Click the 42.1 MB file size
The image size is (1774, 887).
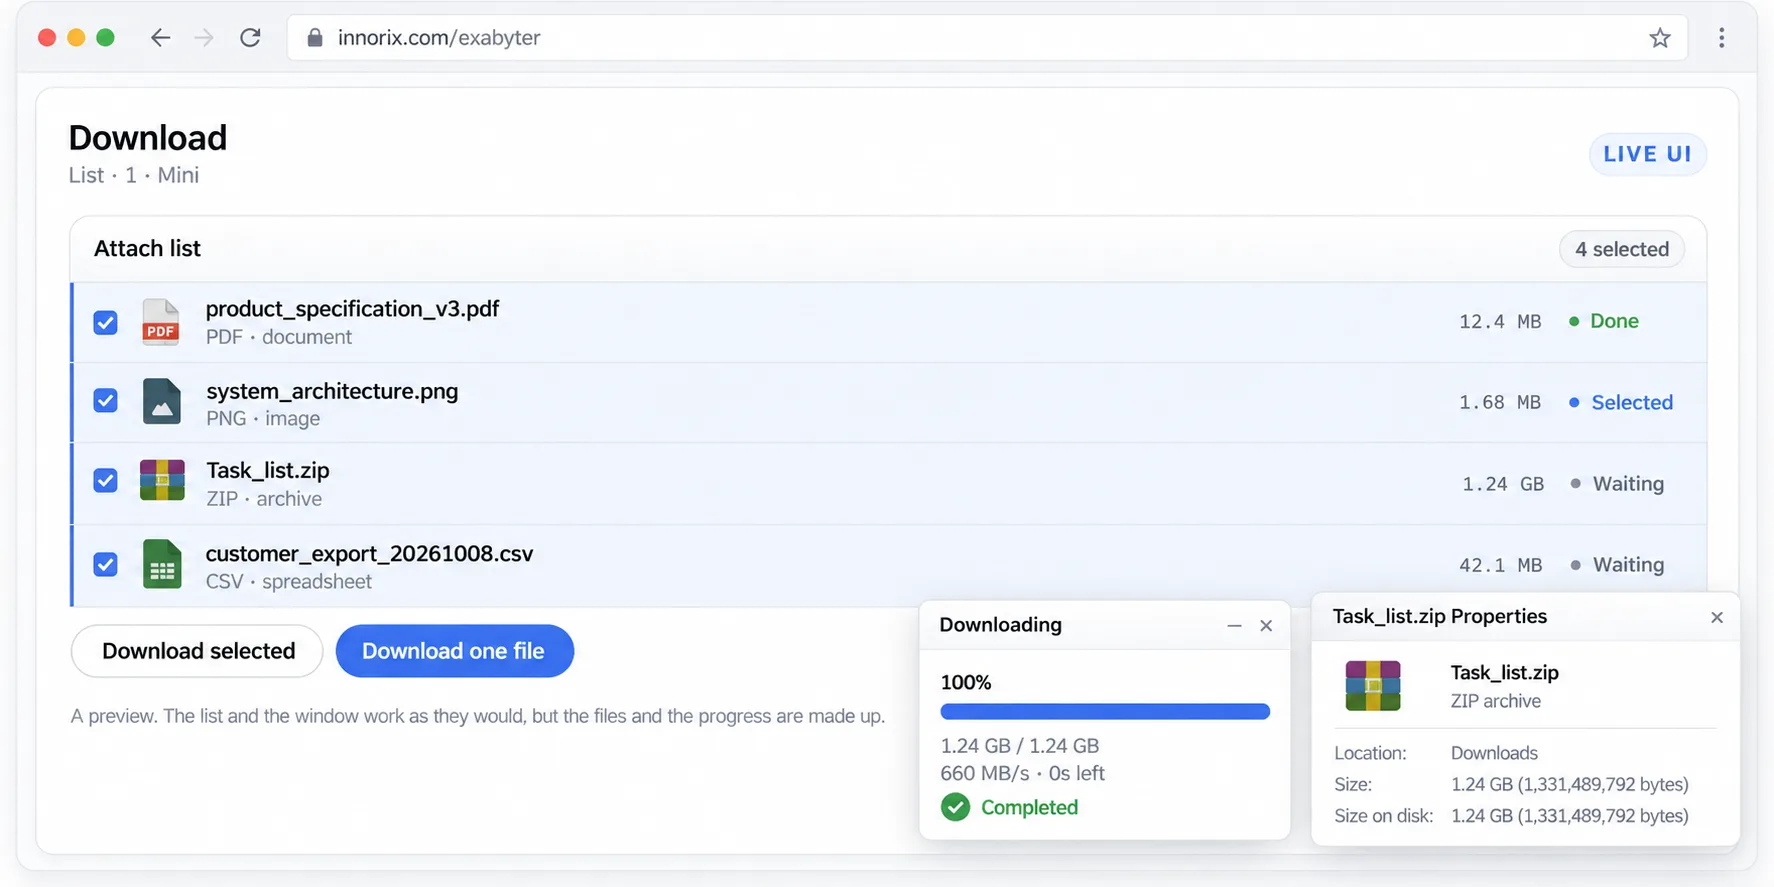click(1500, 566)
